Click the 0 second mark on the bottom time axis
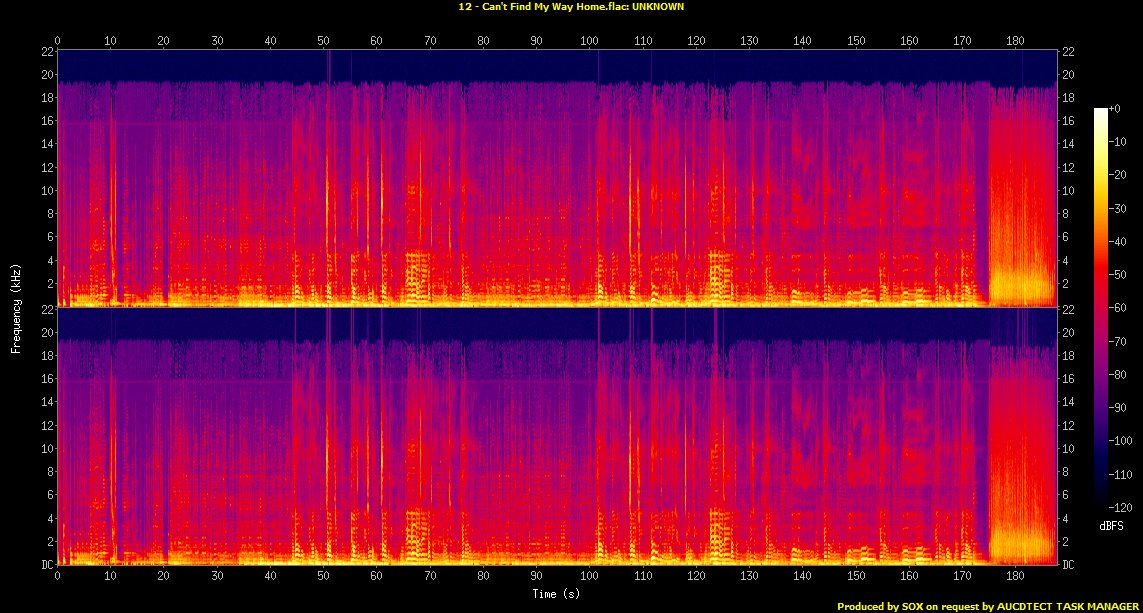Viewport: 1143px width, 613px height. point(58,577)
